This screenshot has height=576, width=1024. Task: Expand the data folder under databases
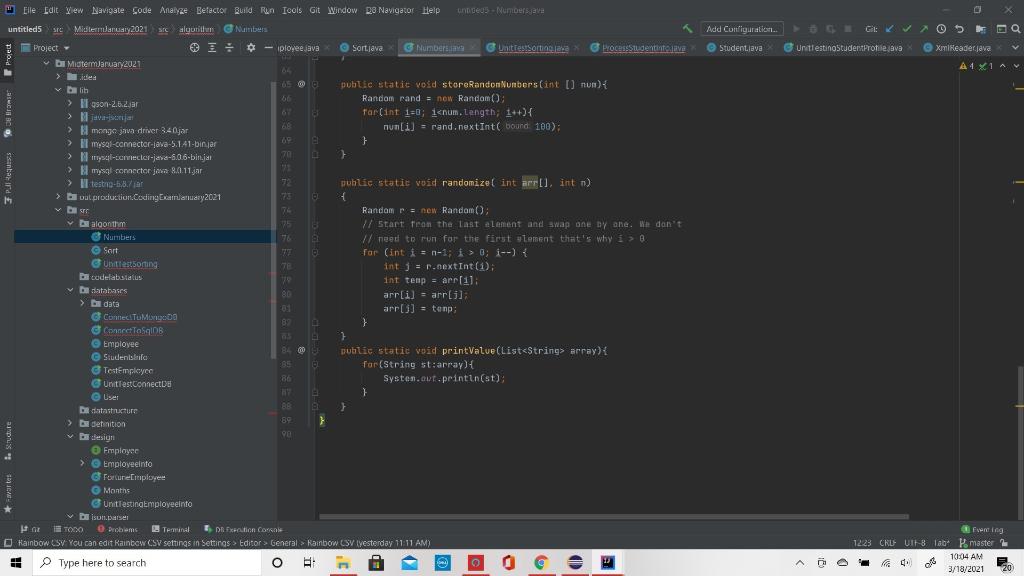[x=83, y=303]
